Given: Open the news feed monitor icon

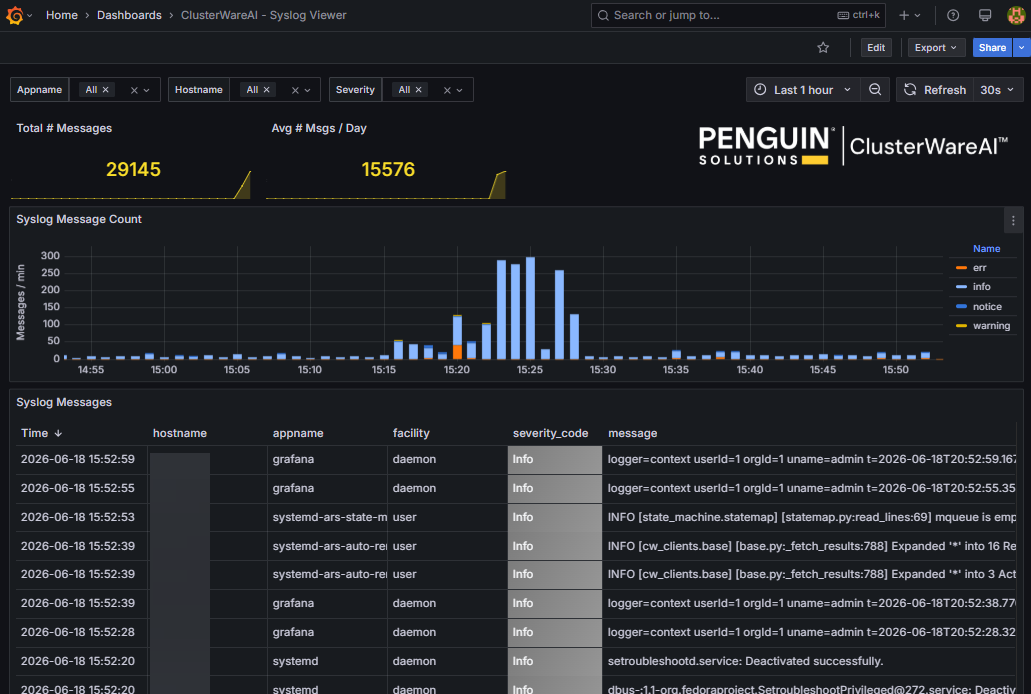Looking at the screenshot, I should tap(985, 15).
